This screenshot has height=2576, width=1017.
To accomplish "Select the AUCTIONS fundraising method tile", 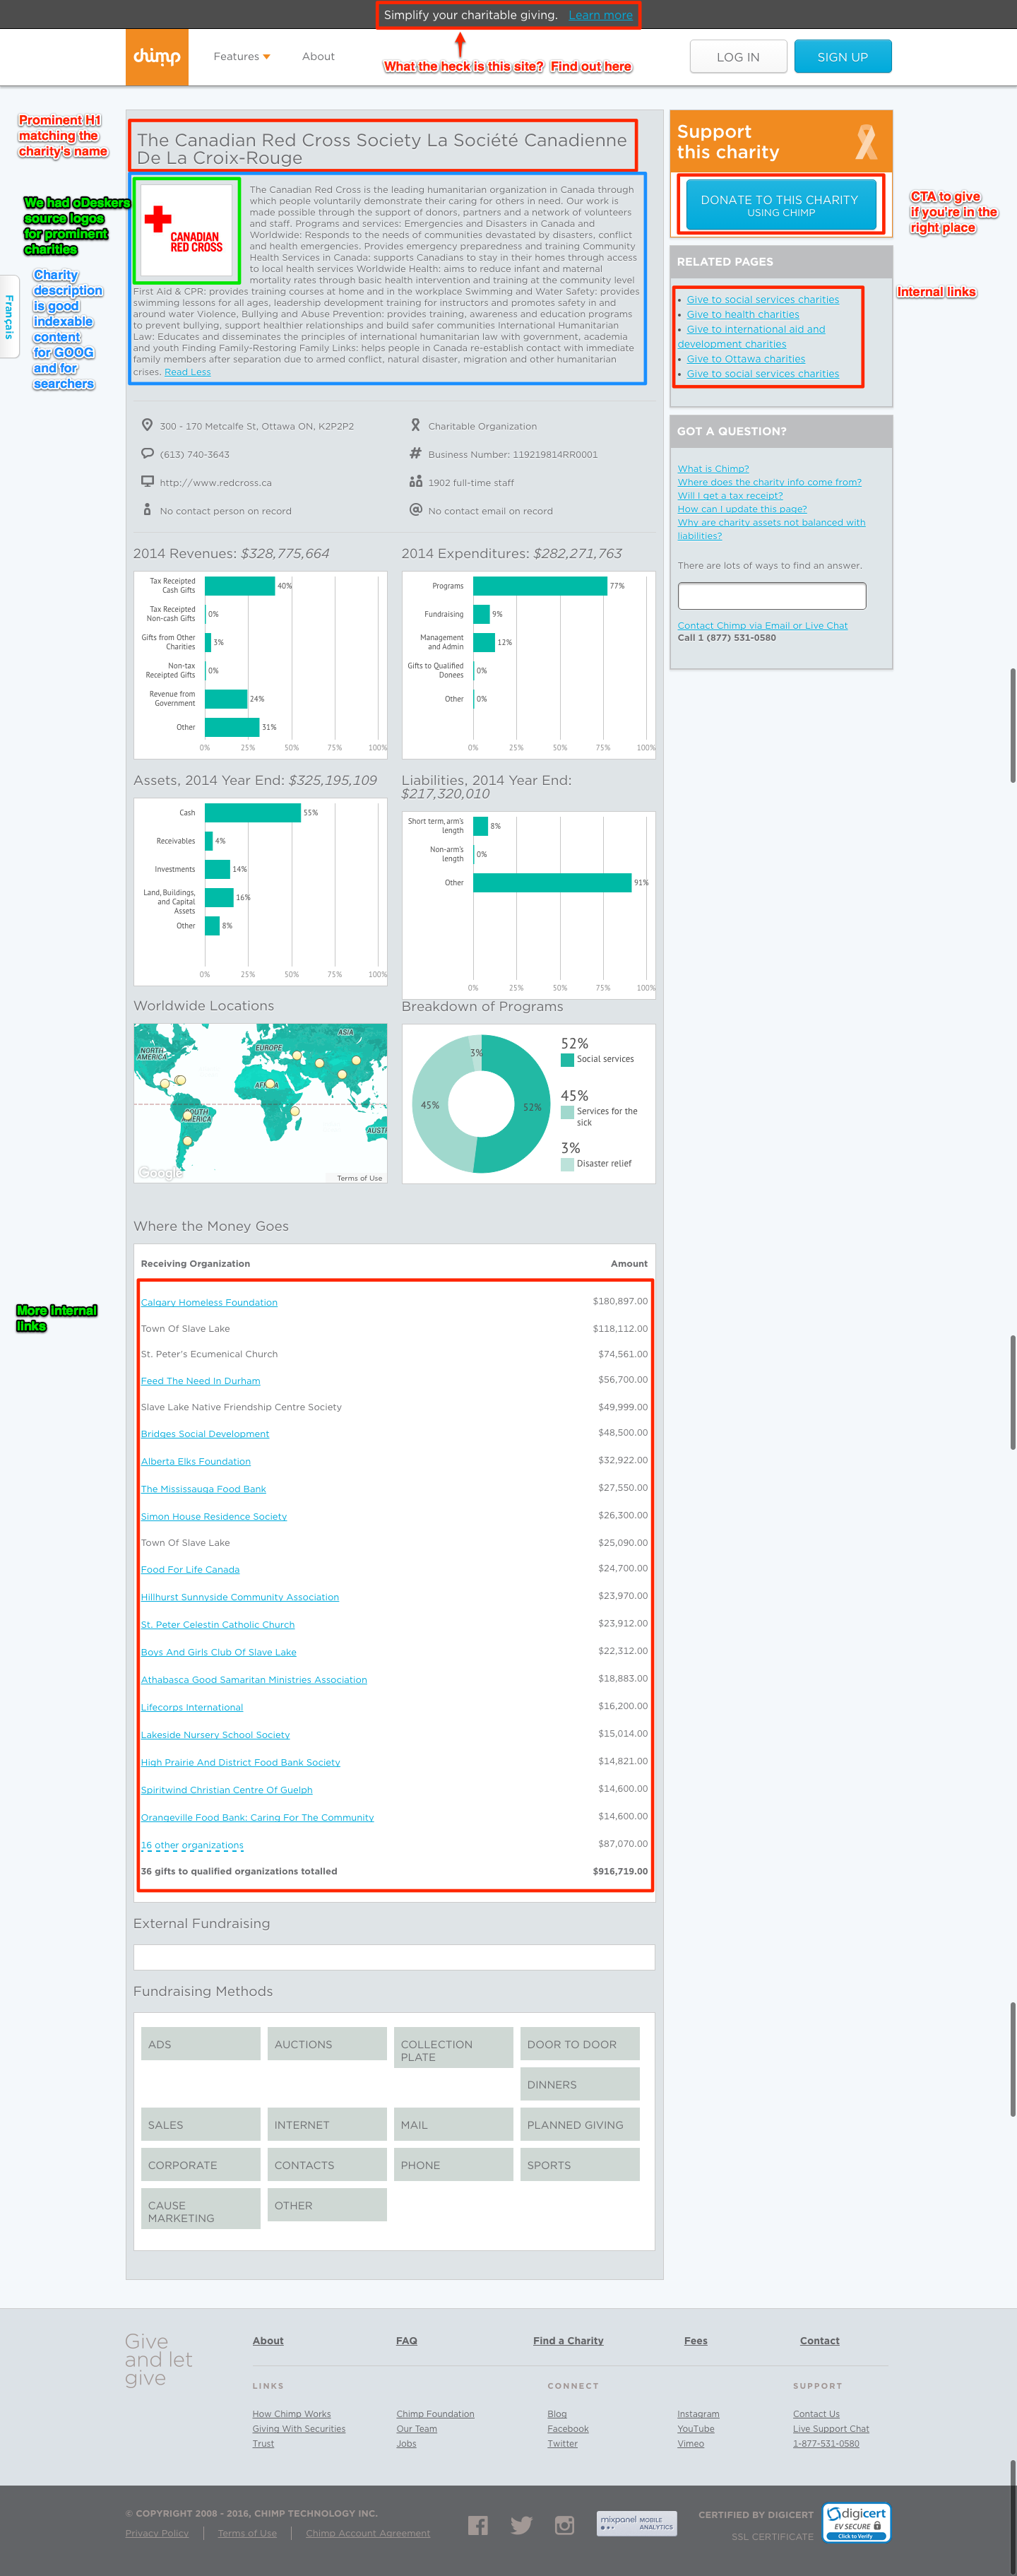I will point(327,2044).
